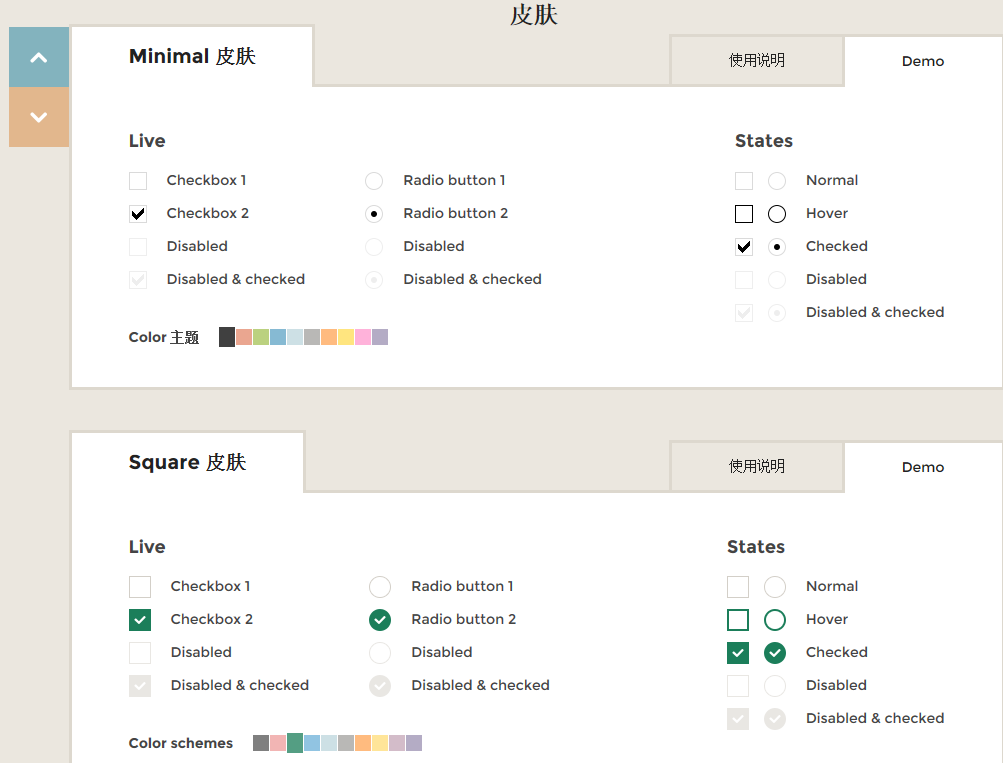The height and width of the screenshot is (763, 1003).
Task: Choose light aero swatch in Square Color schemes
Action: pyautogui.click(x=329, y=743)
